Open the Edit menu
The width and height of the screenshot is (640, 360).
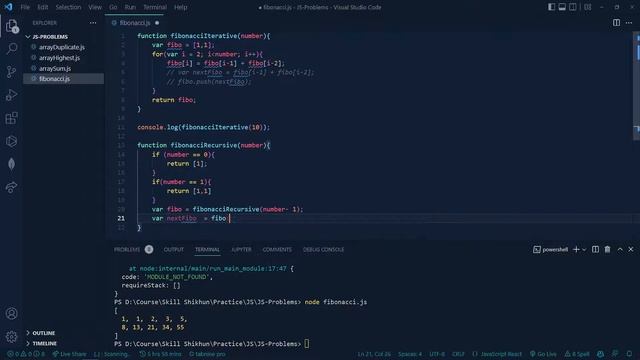click(42, 7)
